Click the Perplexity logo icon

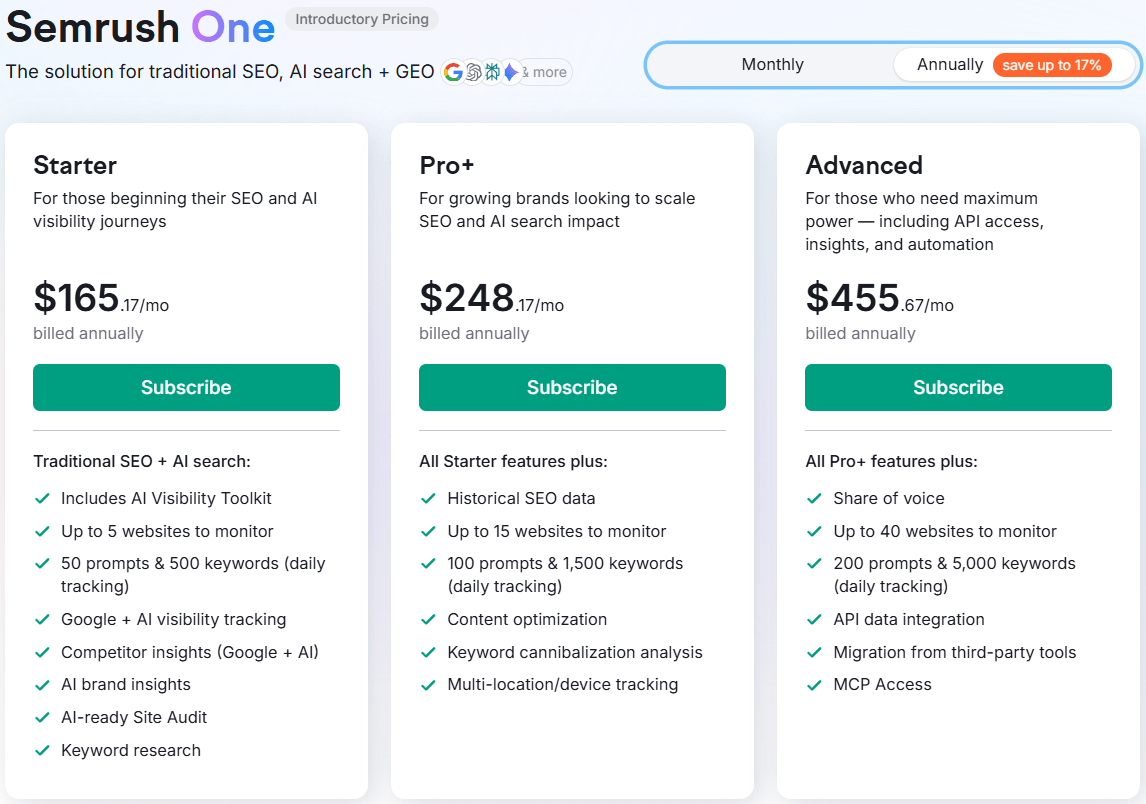tap(491, 72)
